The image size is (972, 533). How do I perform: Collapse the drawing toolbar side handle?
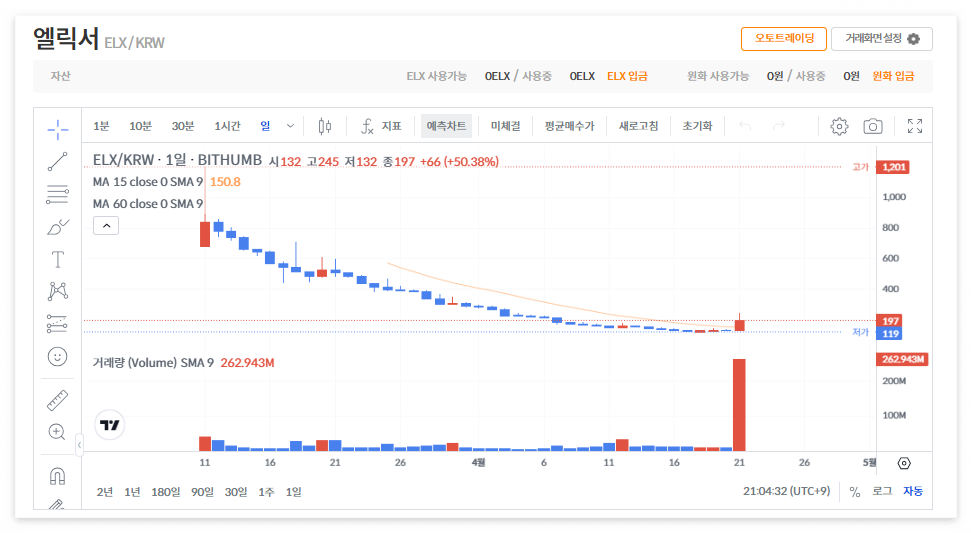pyautogui.click(x=79, y=445)
